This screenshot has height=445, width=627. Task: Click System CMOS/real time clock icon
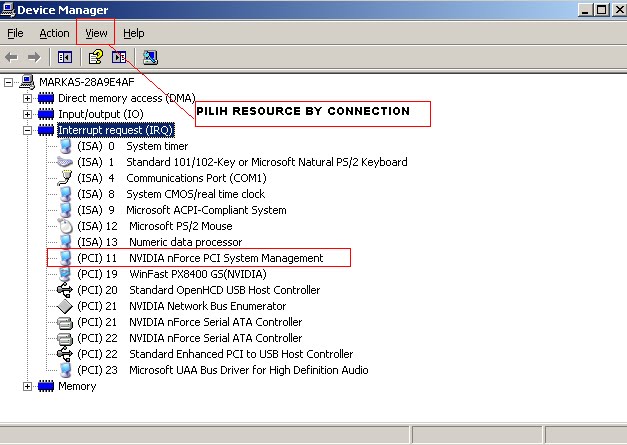pos(65,194)
